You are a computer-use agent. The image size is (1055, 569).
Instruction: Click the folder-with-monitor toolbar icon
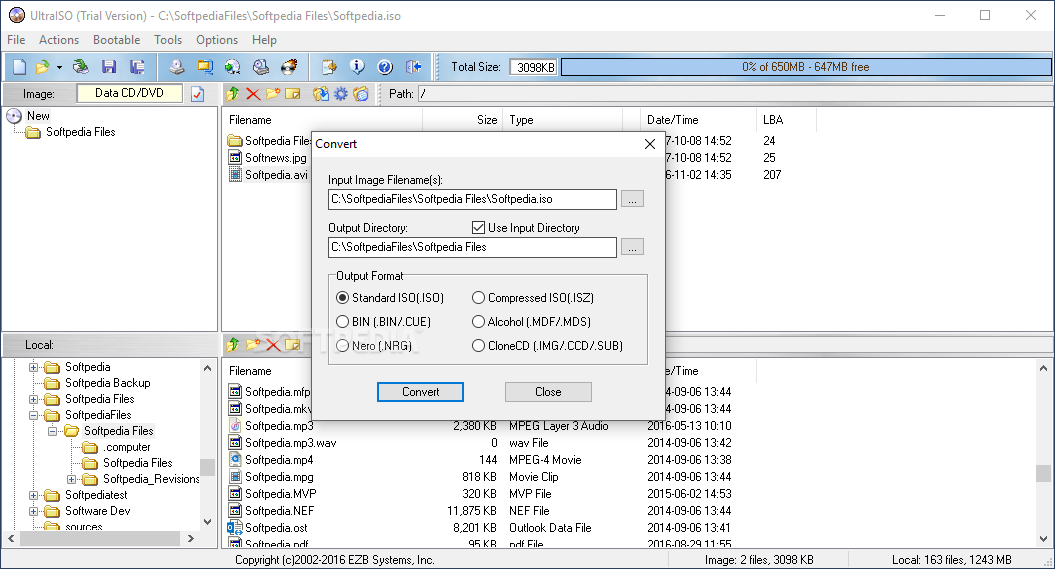point(205,67)
